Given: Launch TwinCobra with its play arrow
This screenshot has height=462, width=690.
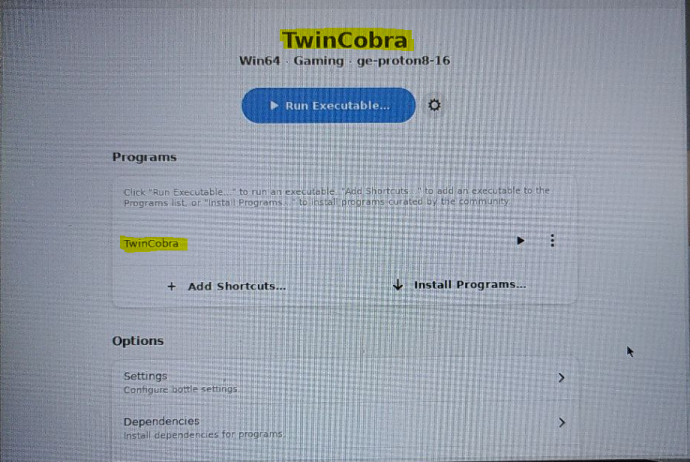Looking at the screenshot, I should point(521,241).
